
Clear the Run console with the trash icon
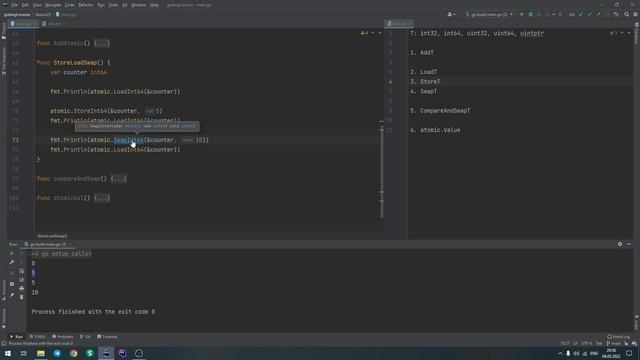(x=22, y=297)
